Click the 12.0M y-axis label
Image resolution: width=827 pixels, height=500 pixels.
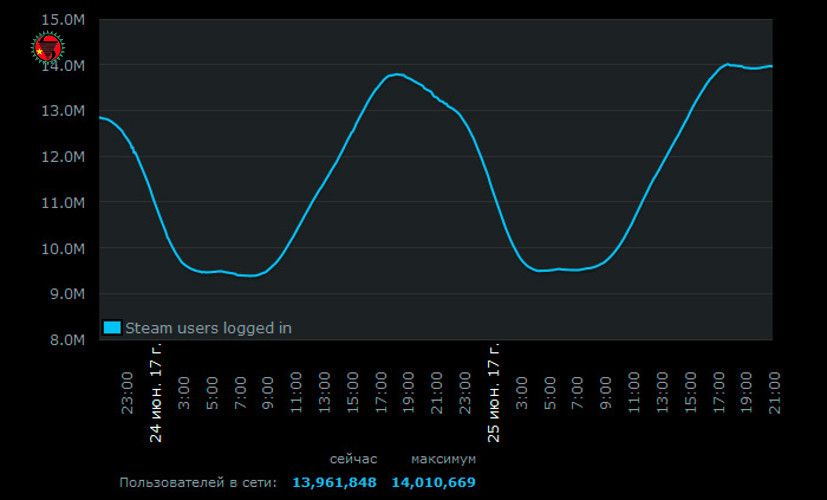pyautogui.click(x=63, y=157)
